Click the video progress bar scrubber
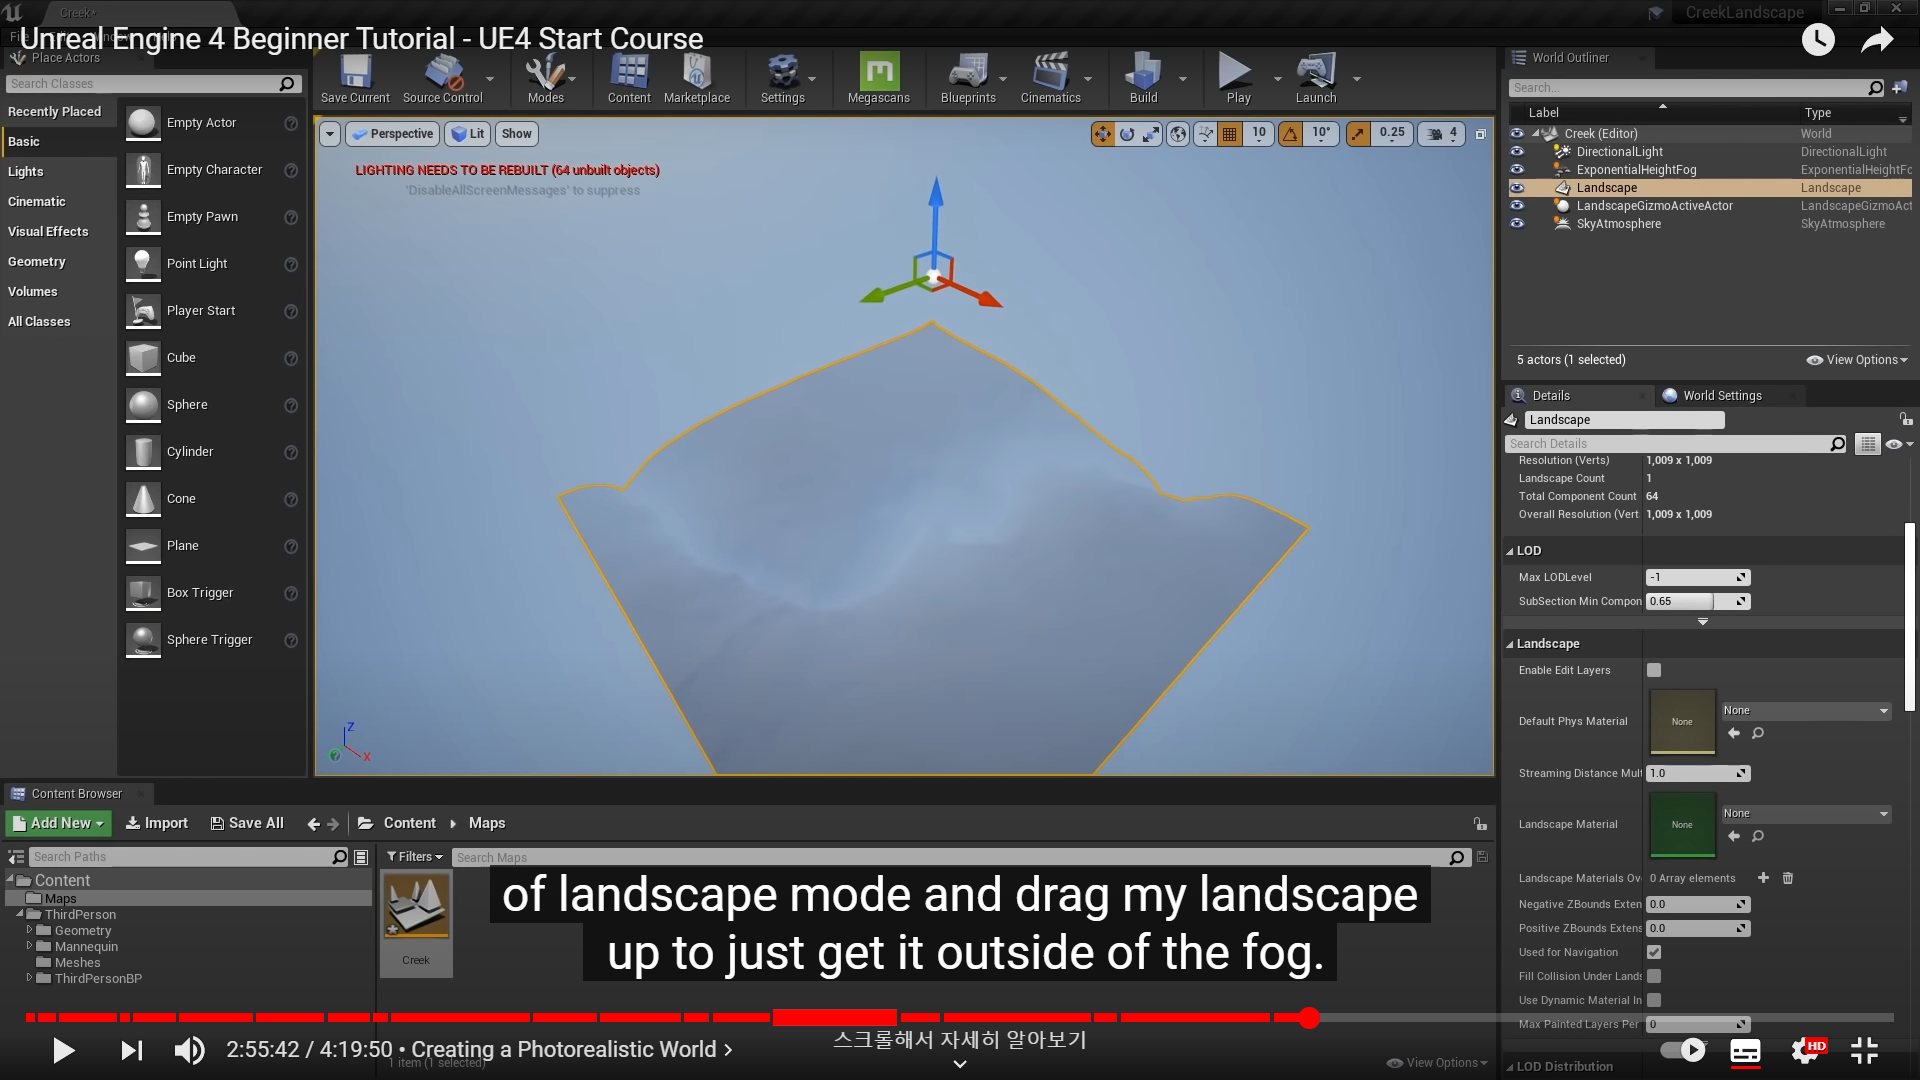 1309,1018
